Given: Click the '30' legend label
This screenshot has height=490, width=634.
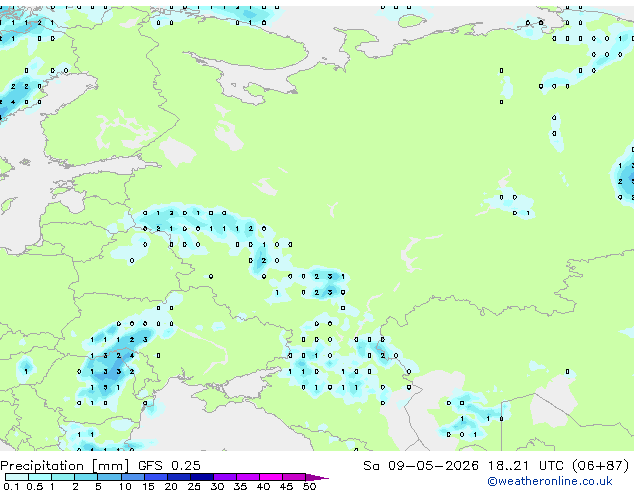Looking at the screenshot, I should 217,486.
